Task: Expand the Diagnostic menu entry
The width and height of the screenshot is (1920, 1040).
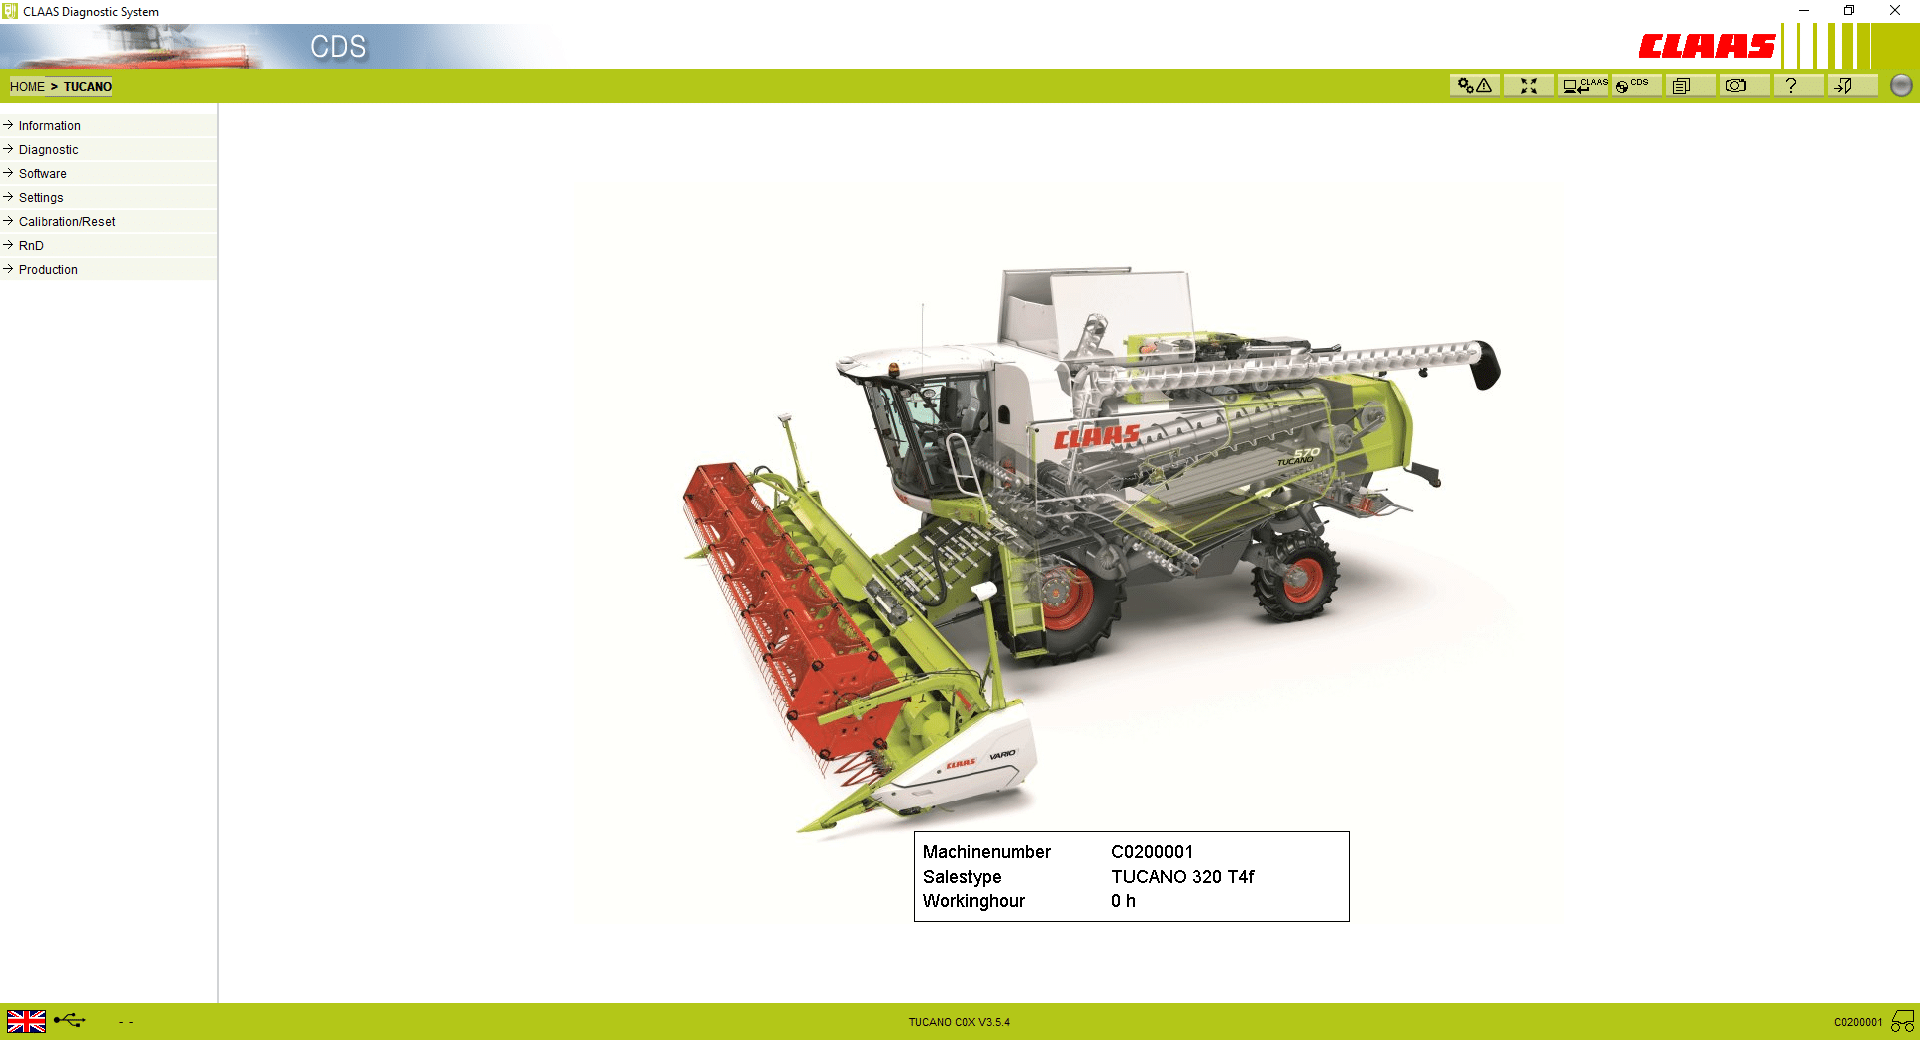Action: (x=48, y=150)
